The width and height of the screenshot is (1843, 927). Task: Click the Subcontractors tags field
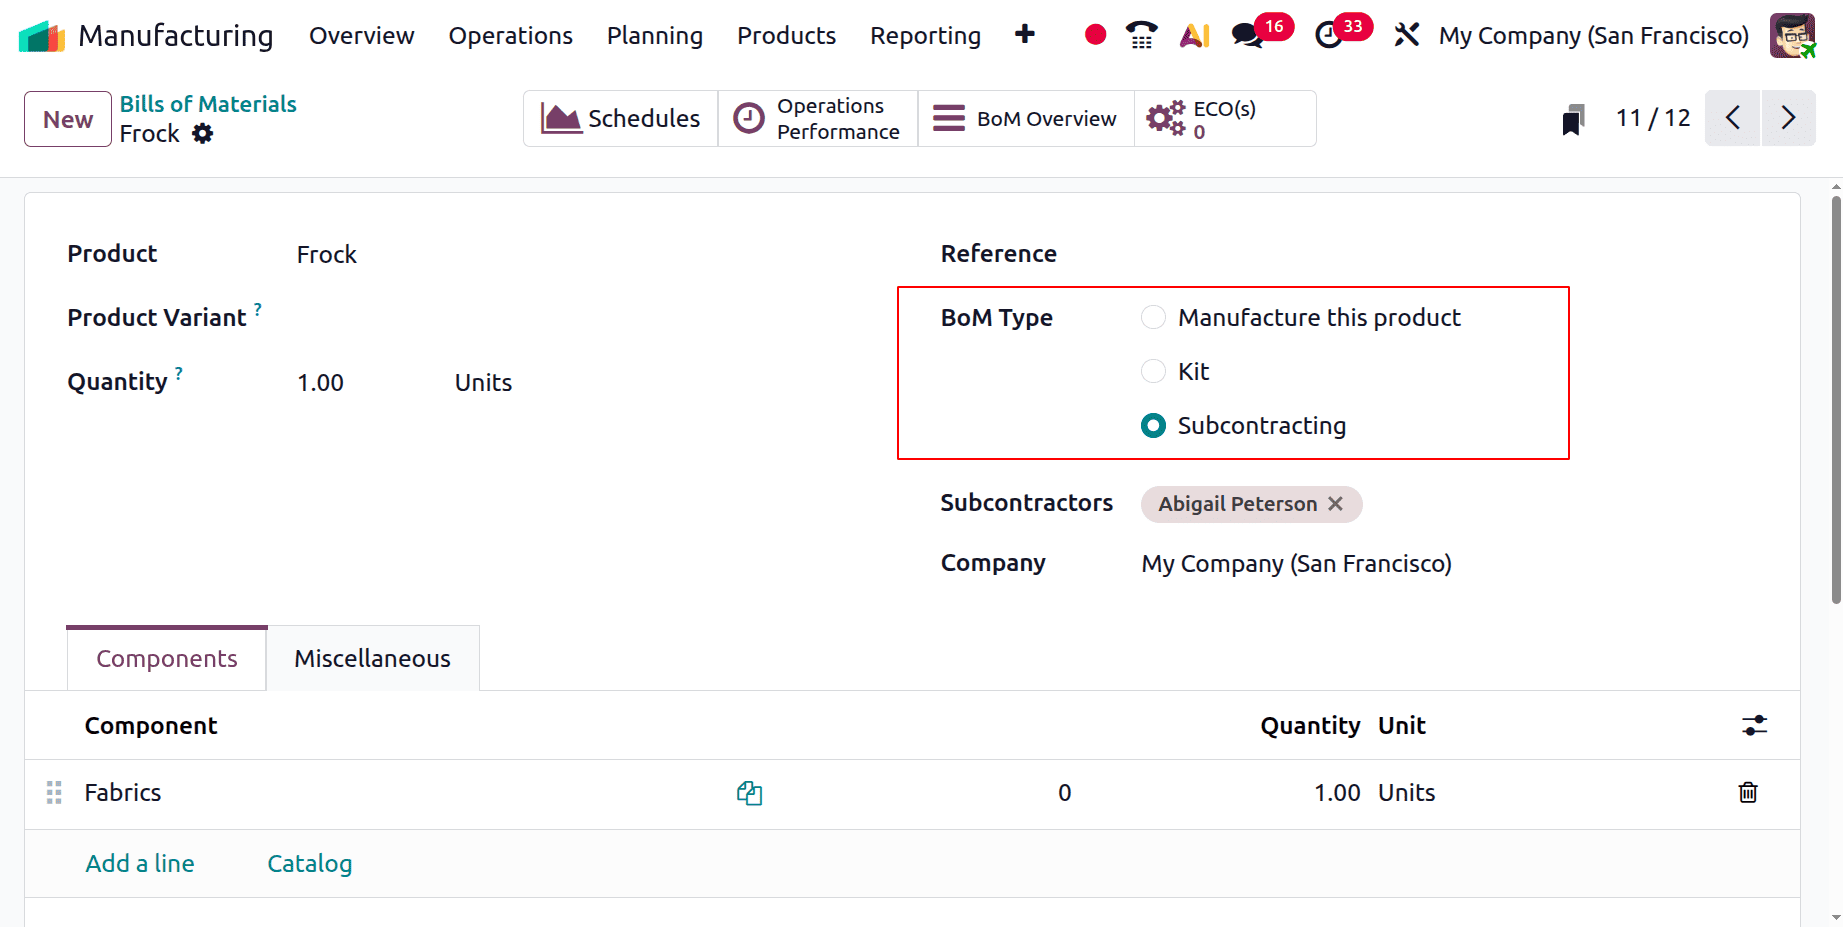tap(1450, 504)
